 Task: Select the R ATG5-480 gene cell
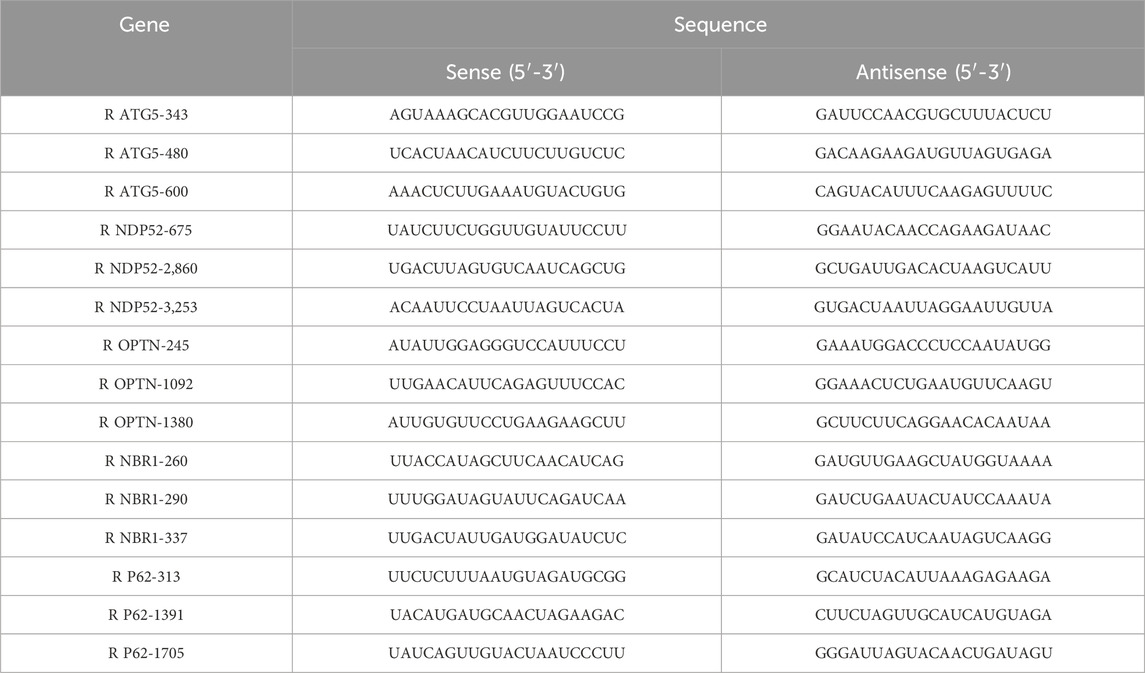pos(146,153)
